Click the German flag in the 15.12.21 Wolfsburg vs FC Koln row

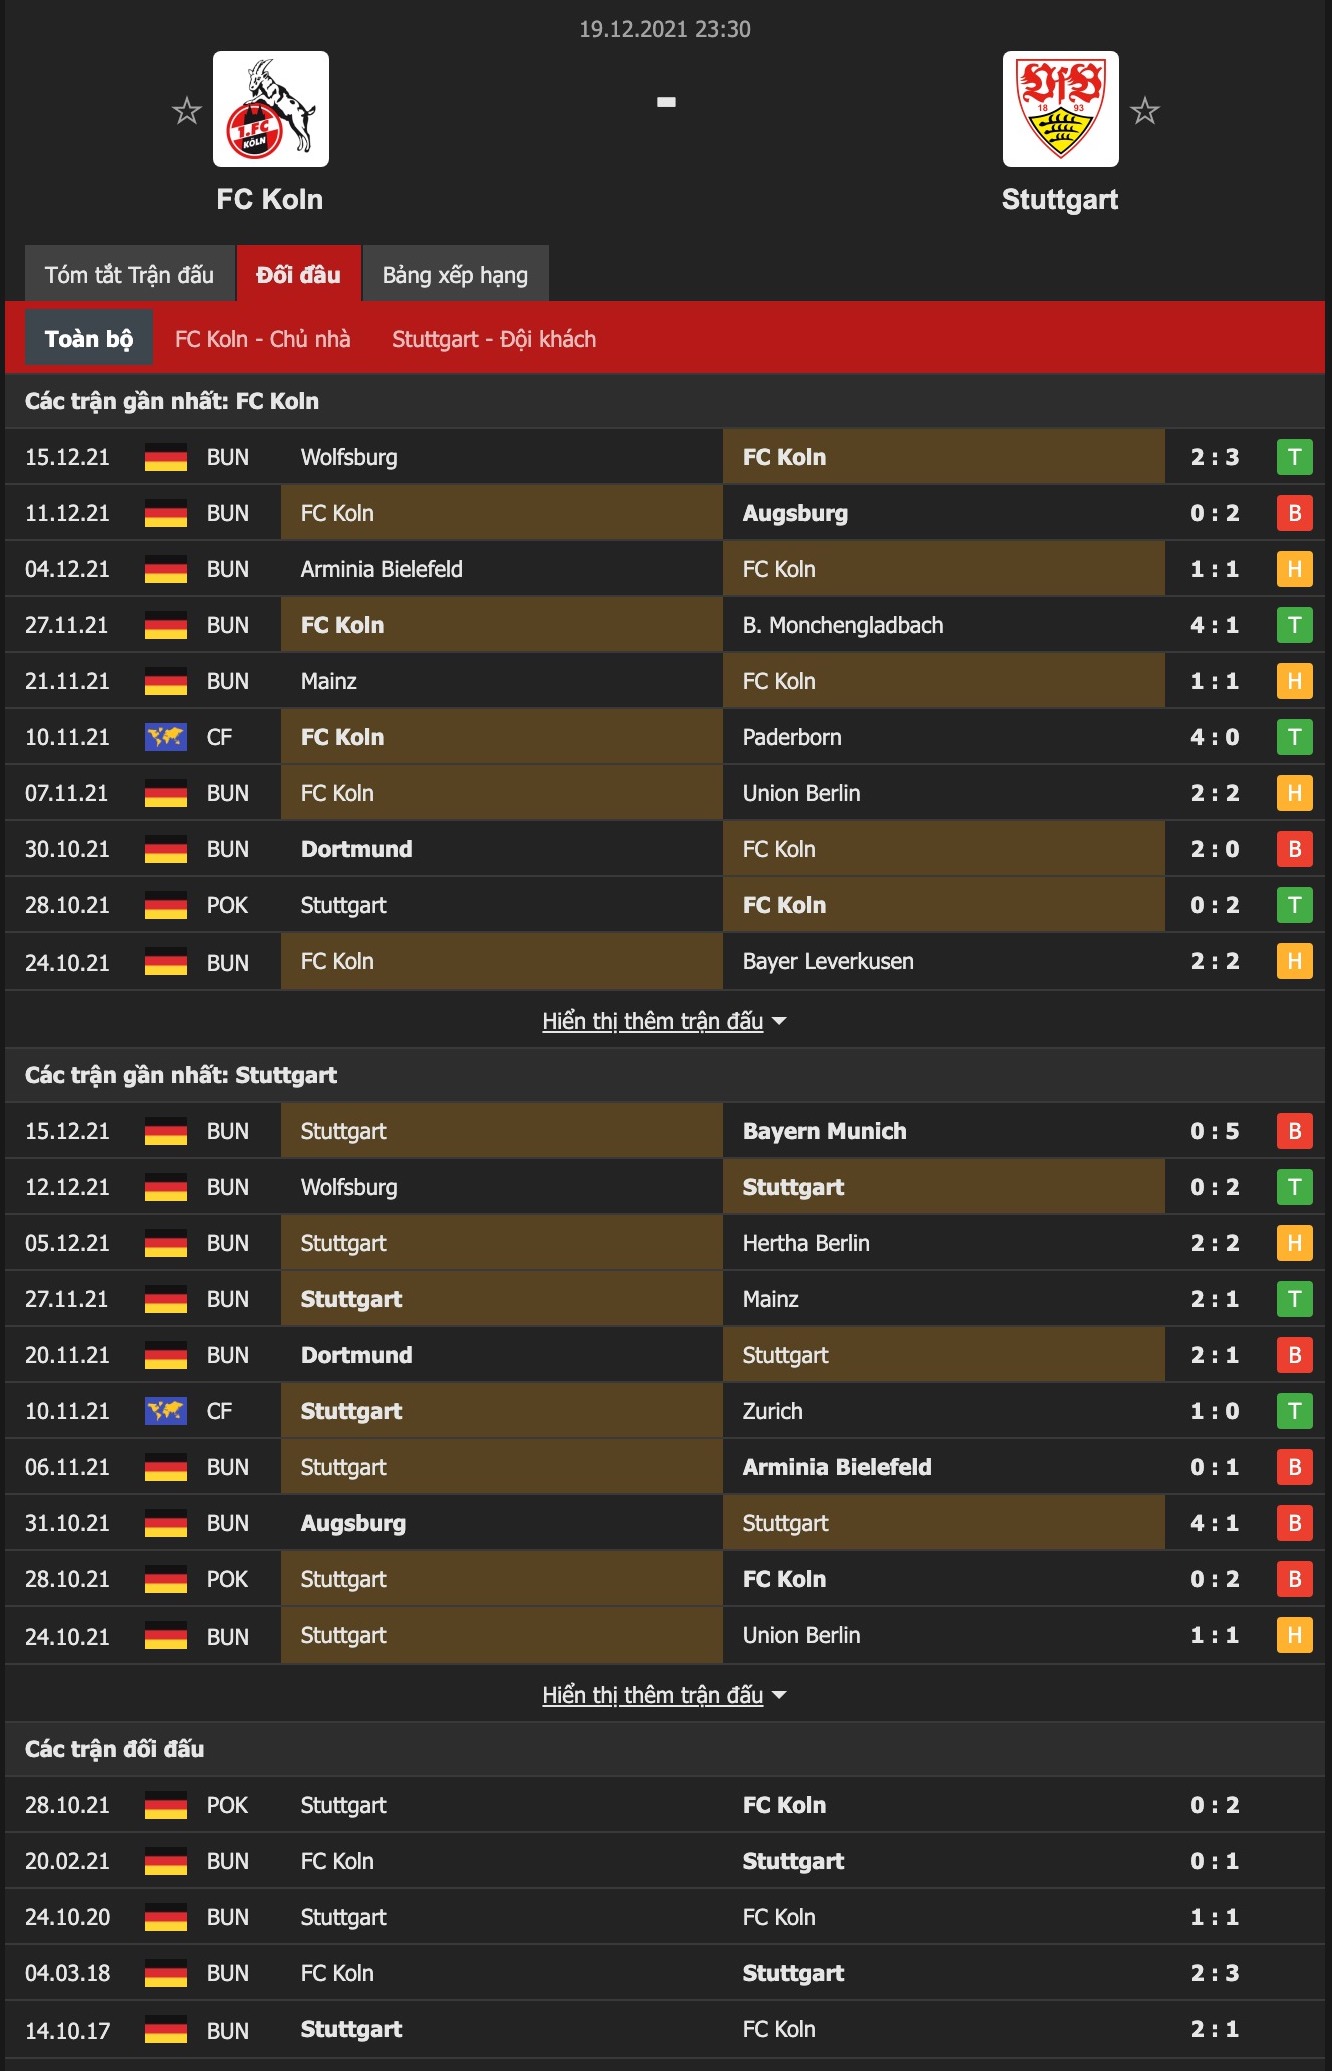[x=166, y=457]
